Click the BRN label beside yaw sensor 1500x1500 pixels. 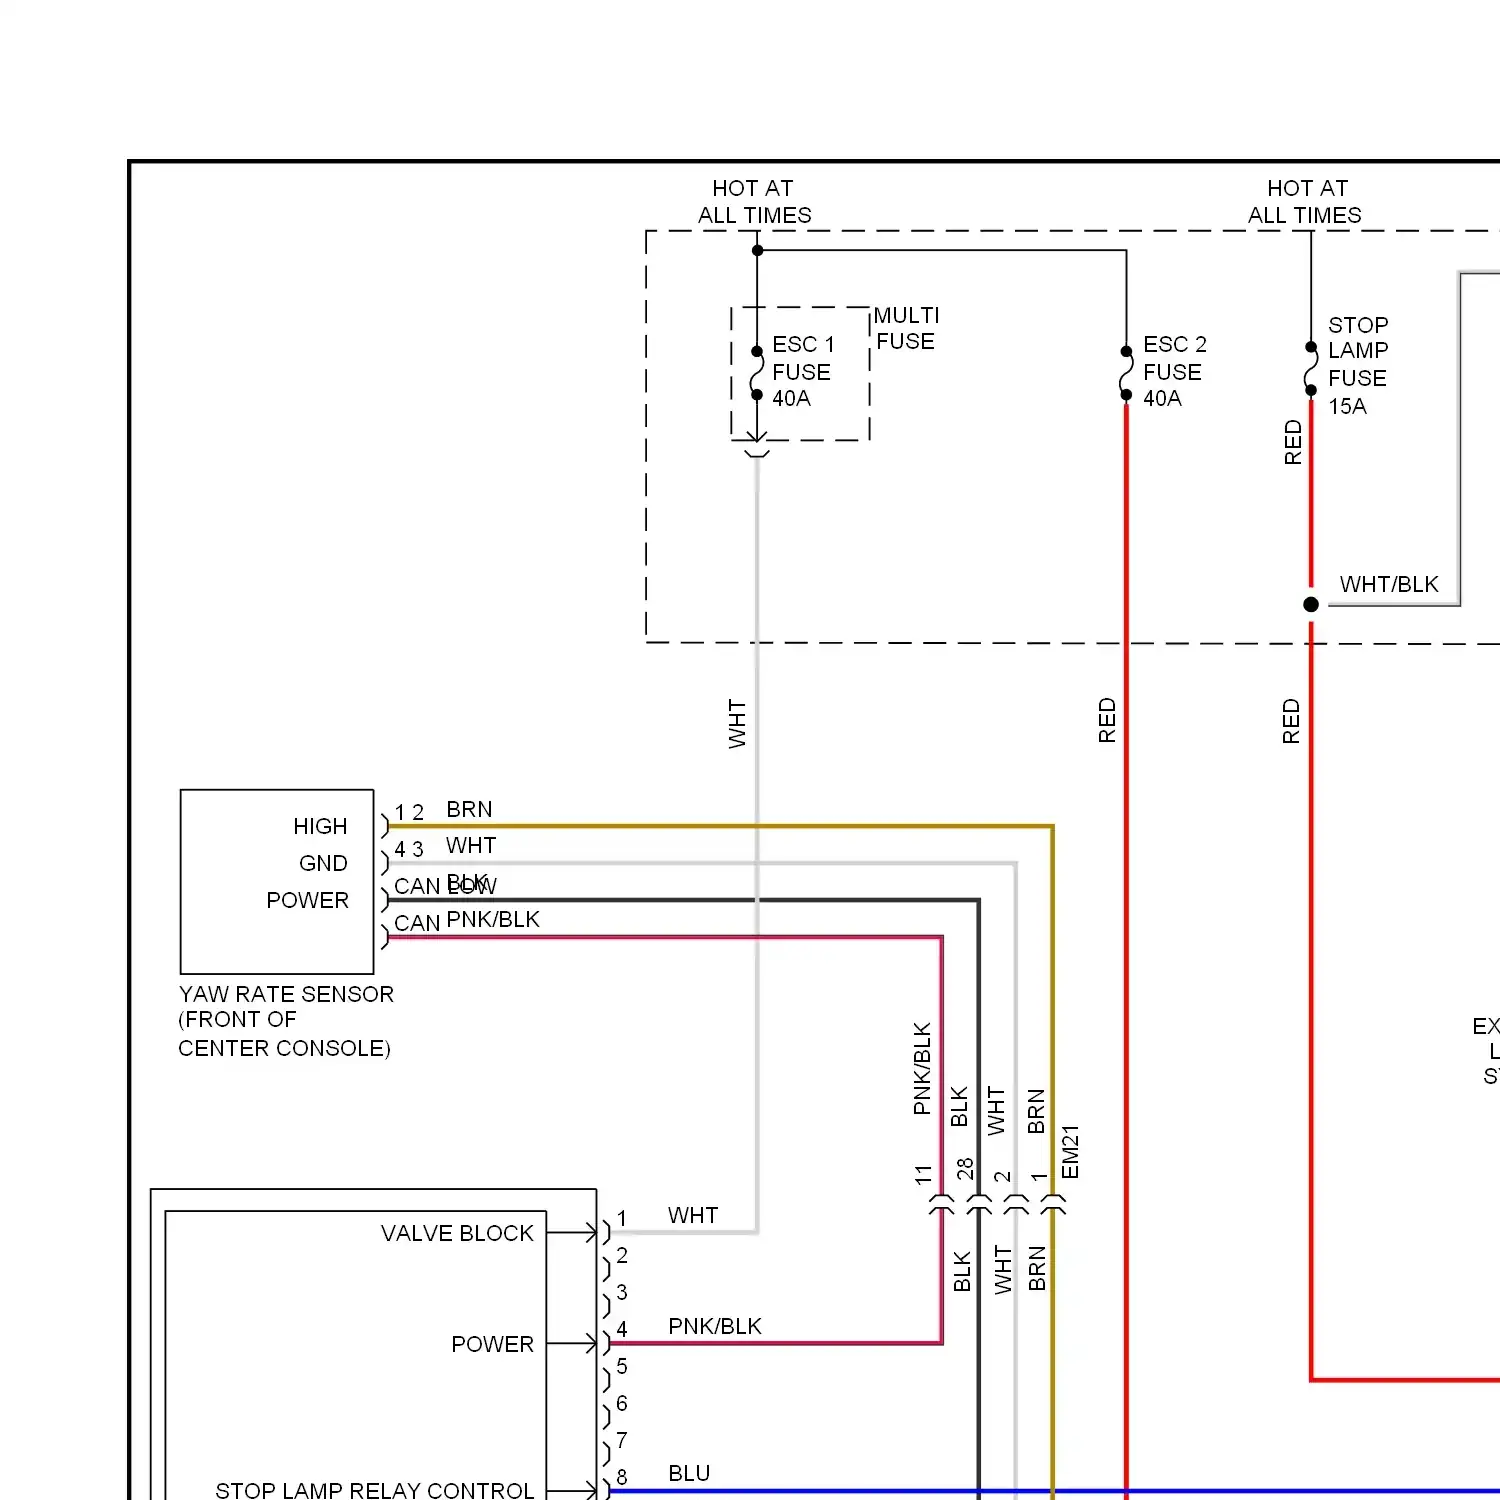469,809
